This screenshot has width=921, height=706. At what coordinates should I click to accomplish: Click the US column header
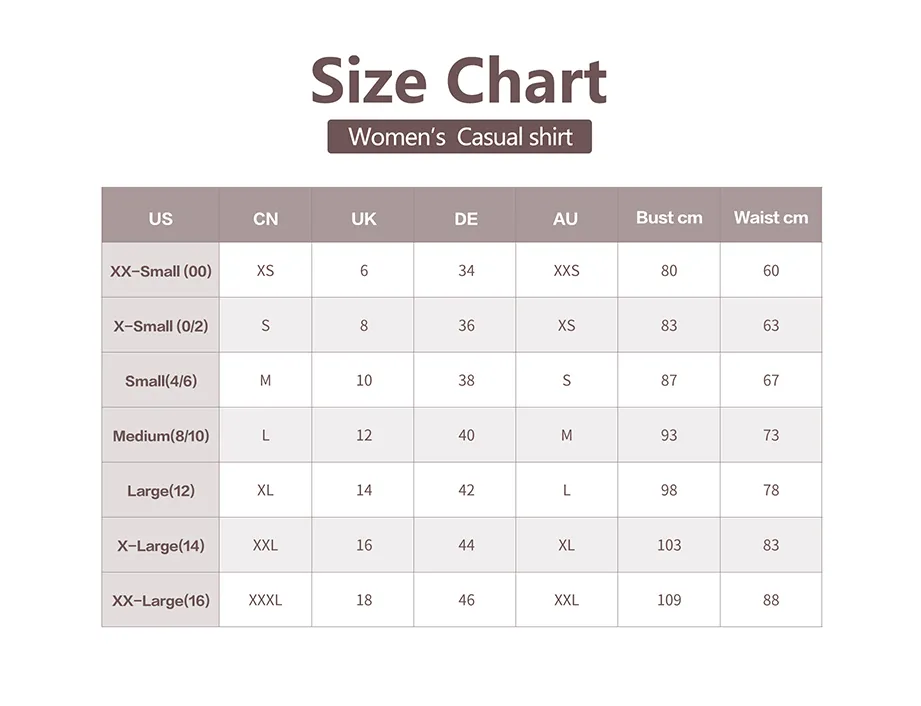click(160, 218)
